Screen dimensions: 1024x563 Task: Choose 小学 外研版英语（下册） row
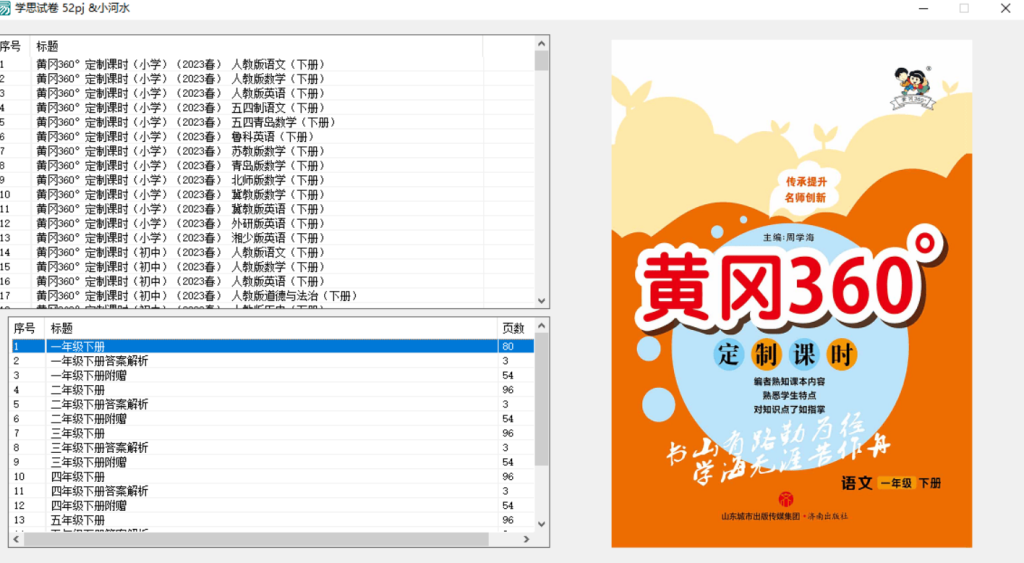(x=180, y=224)
